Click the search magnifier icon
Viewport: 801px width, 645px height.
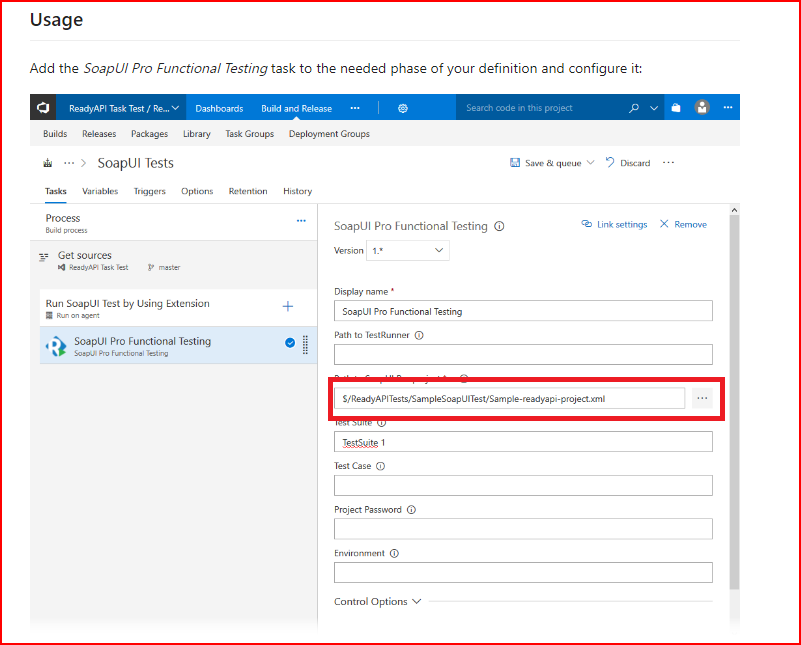click(x=633, y=108)
